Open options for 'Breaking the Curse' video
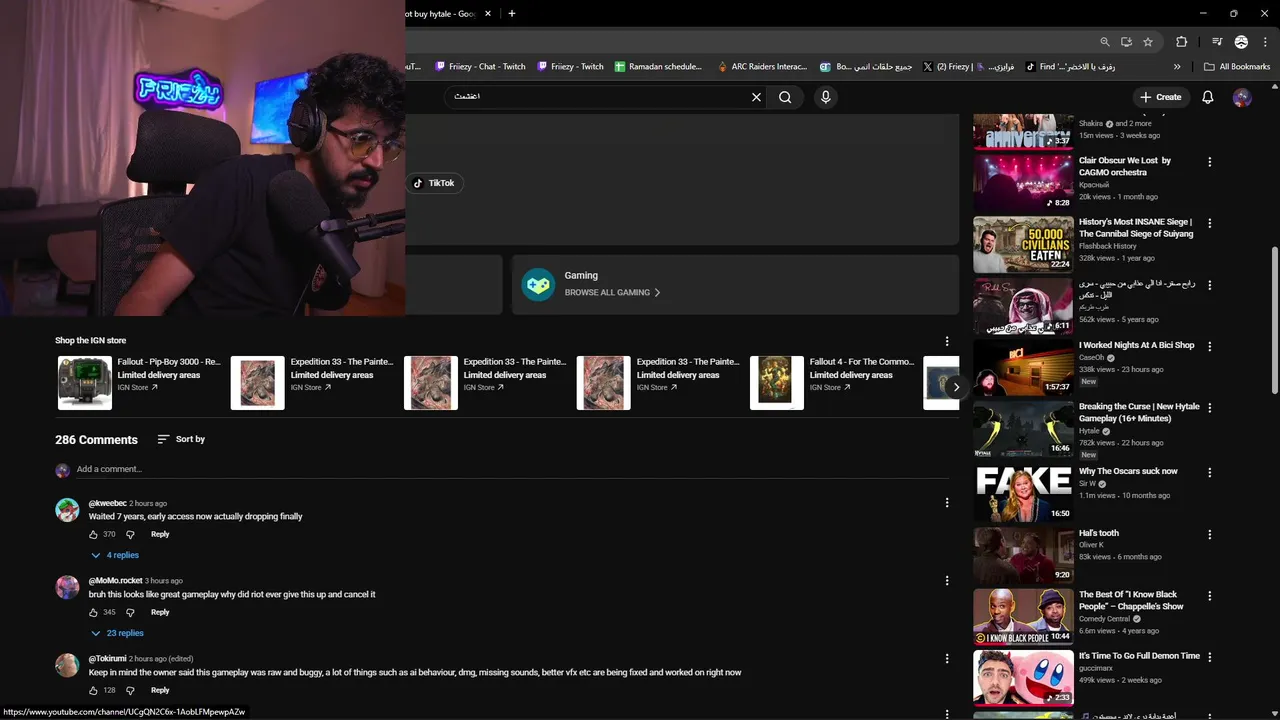This screenshot has width=1280, height=720. coord(1209,409)
